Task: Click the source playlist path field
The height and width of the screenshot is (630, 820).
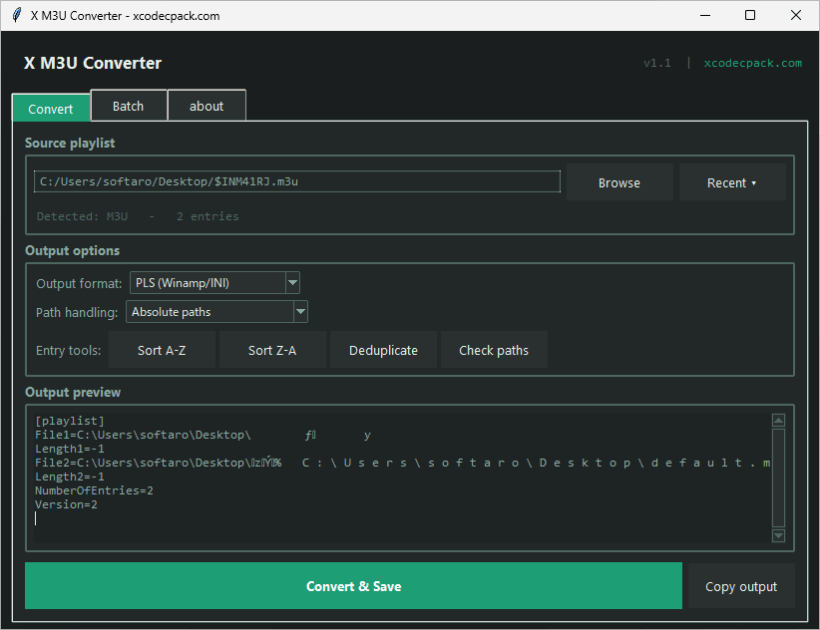Action: [297, 181]
